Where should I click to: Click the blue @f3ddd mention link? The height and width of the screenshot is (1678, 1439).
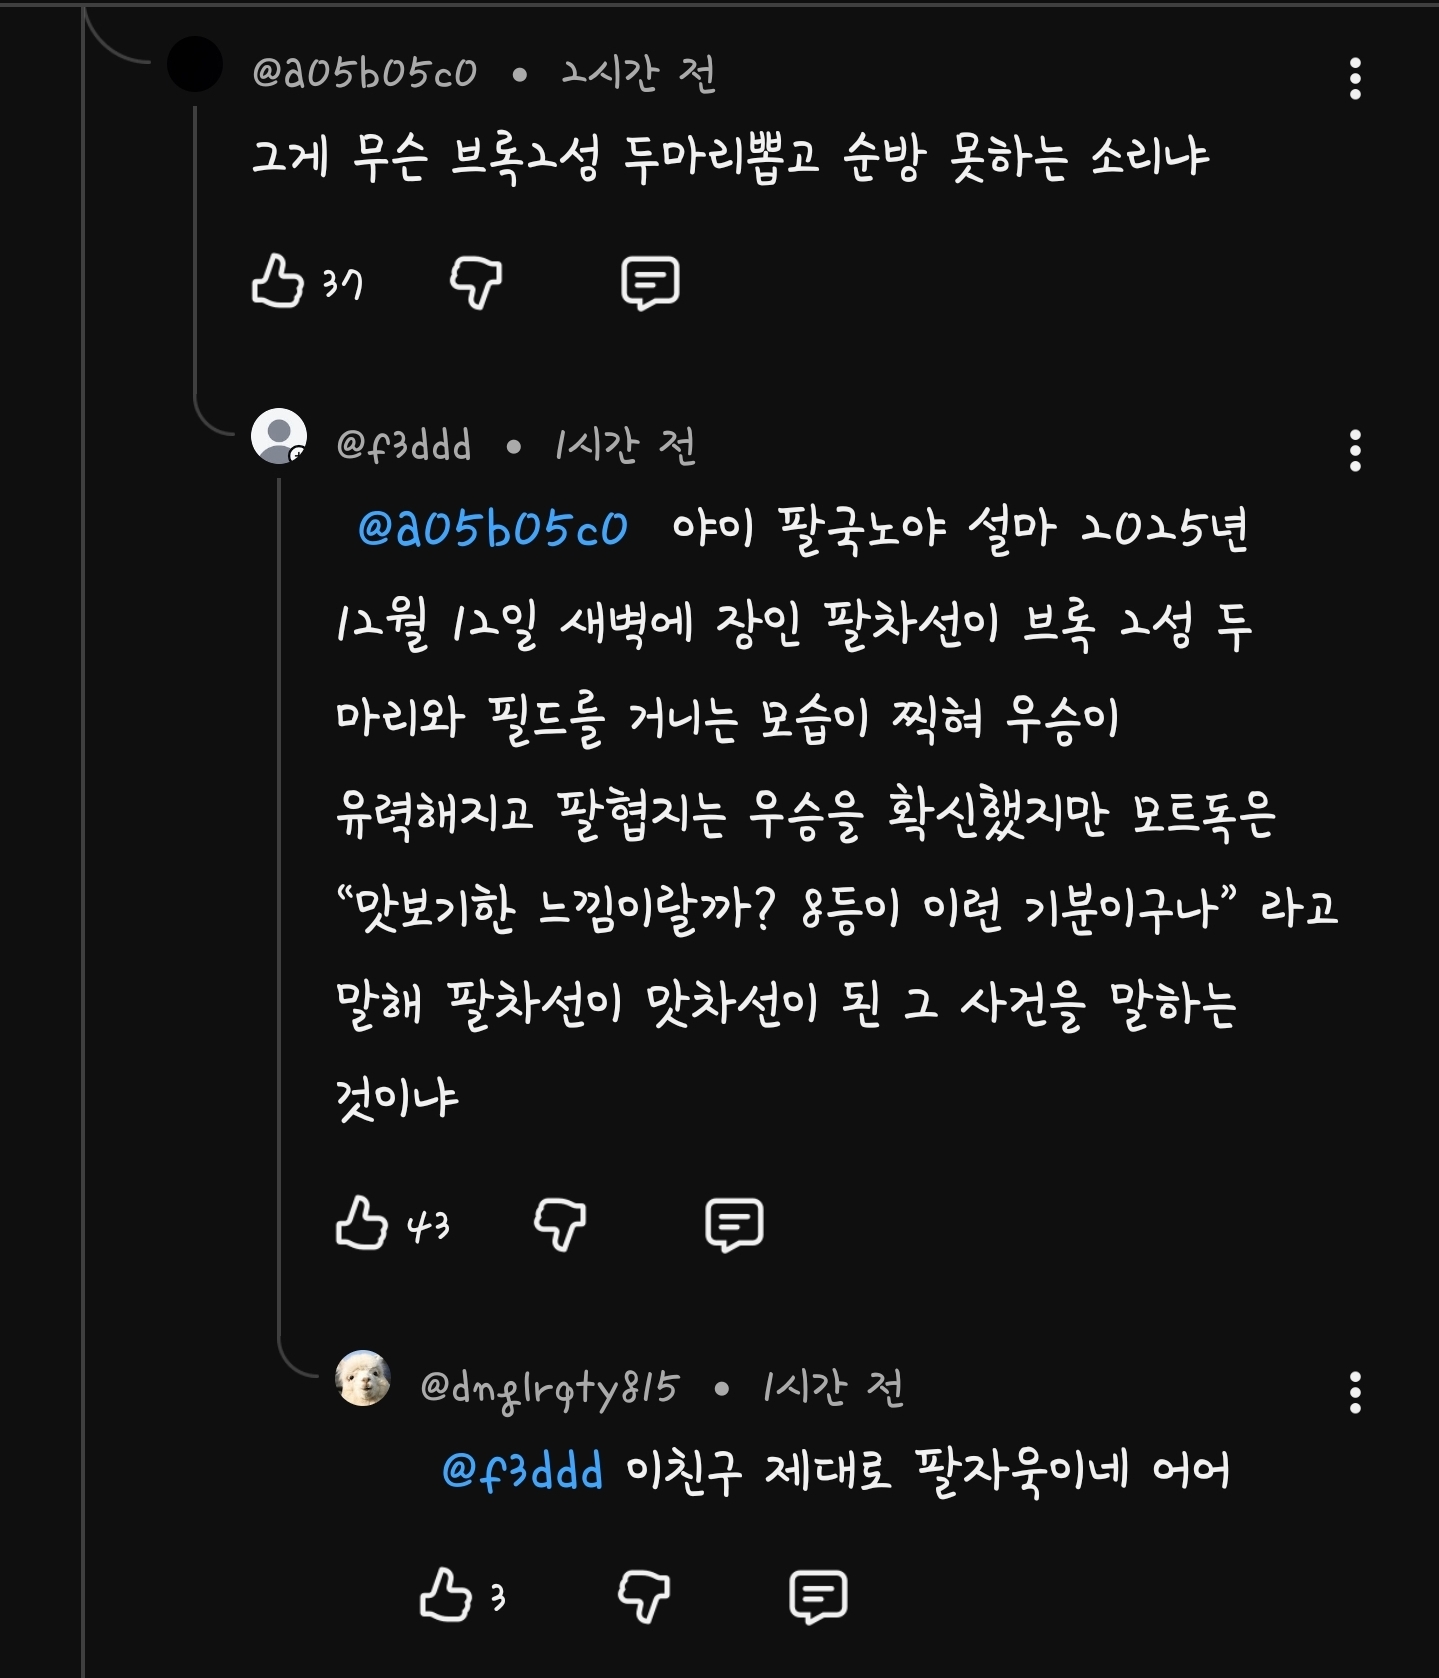click(x=522, y=1471)
